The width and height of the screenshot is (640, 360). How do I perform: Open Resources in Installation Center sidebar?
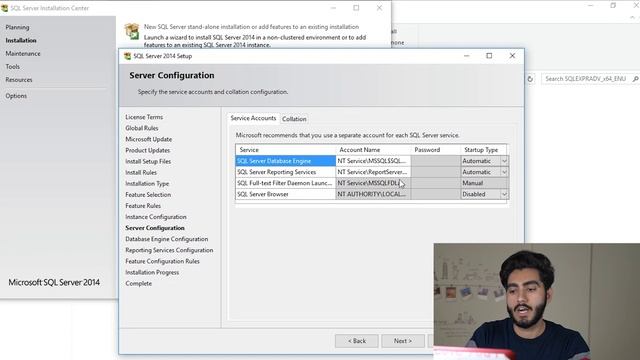pos(19,80)
